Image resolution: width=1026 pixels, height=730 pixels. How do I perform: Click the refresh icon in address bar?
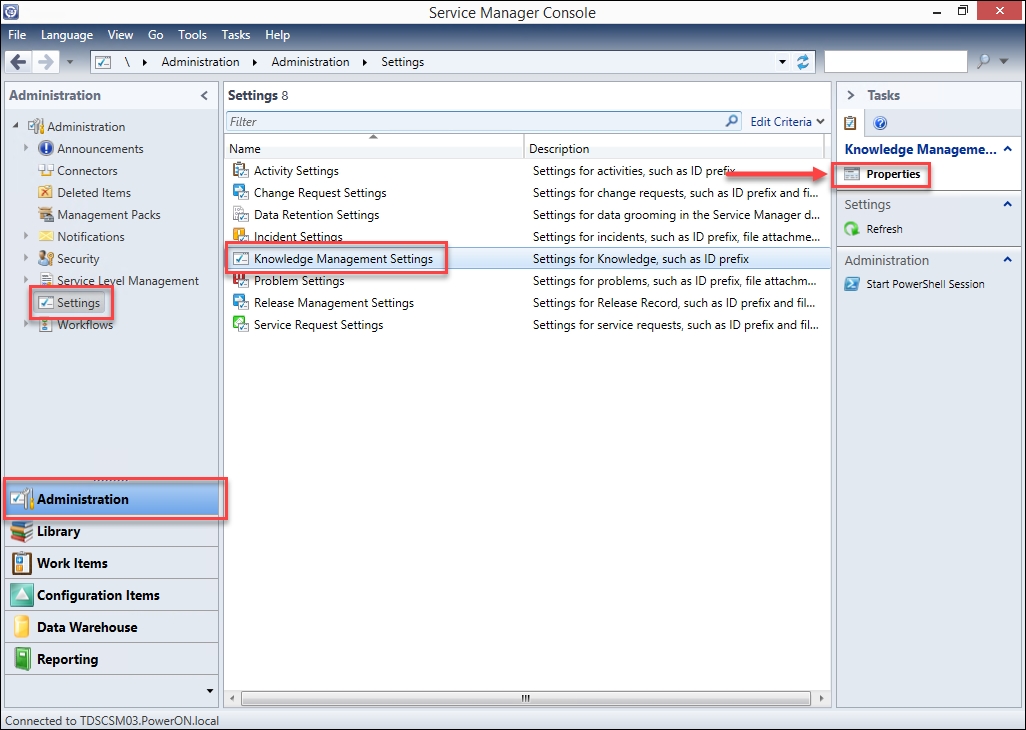802,62
